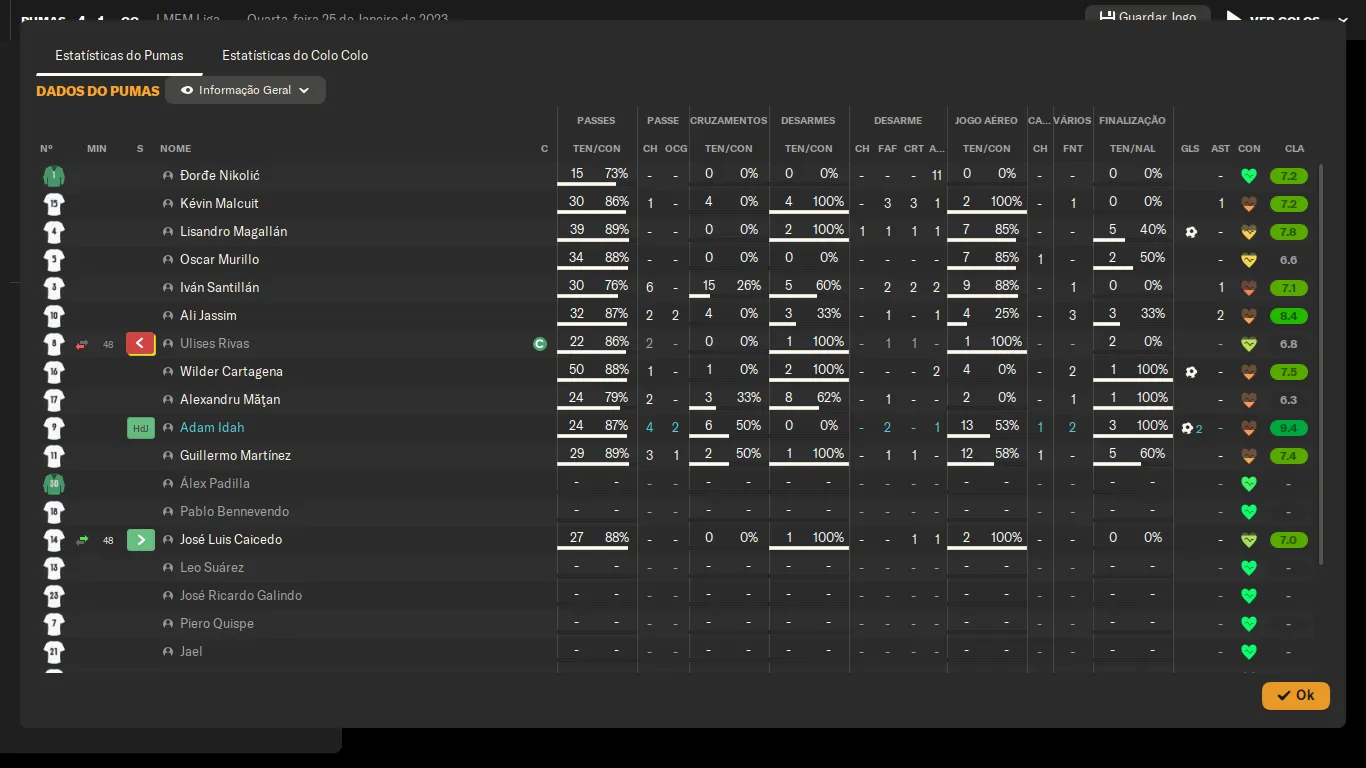
Task: Click the 9.4 rating badge for Adam Idah
Action: click(1288, 428)
